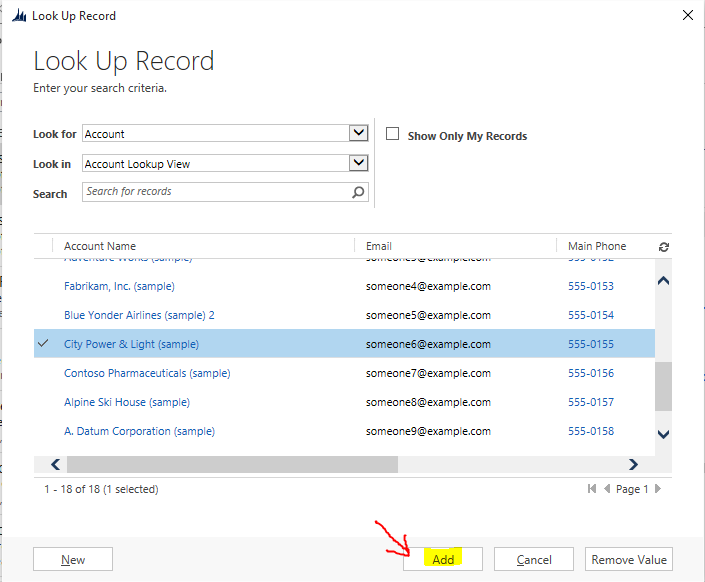
Task: Go to previous page arrow
Action: pos(607,488)
